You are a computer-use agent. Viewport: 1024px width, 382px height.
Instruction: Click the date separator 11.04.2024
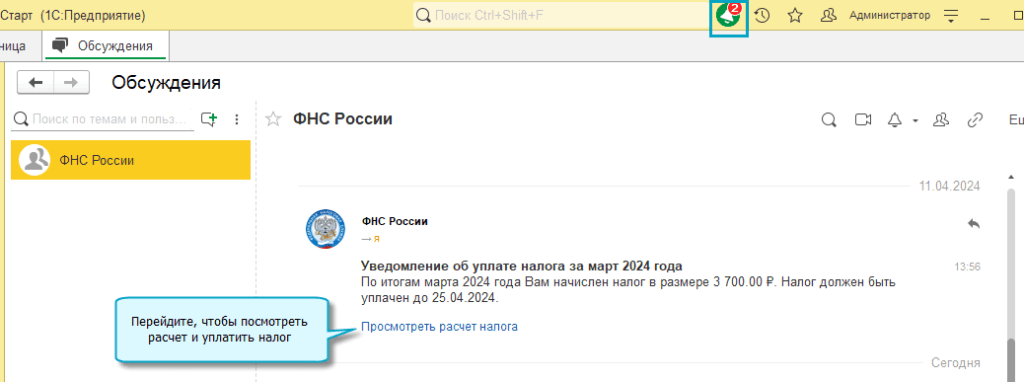(950, 186)
